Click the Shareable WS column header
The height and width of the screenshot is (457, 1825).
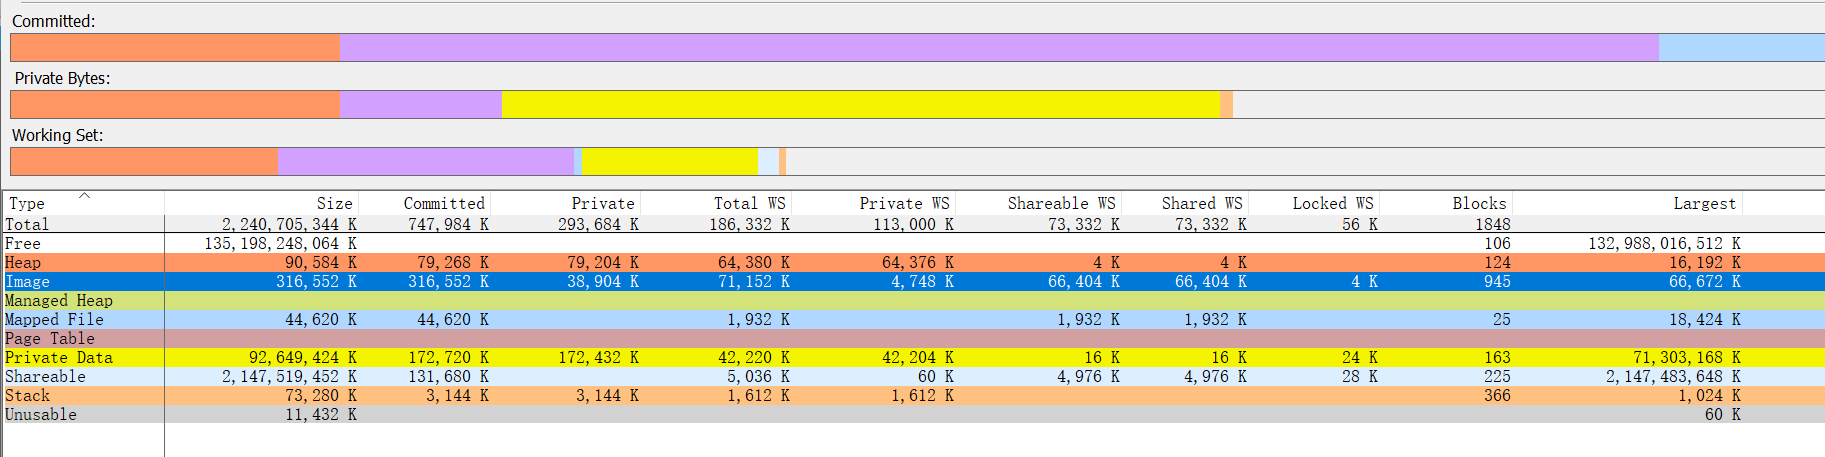1038,203
